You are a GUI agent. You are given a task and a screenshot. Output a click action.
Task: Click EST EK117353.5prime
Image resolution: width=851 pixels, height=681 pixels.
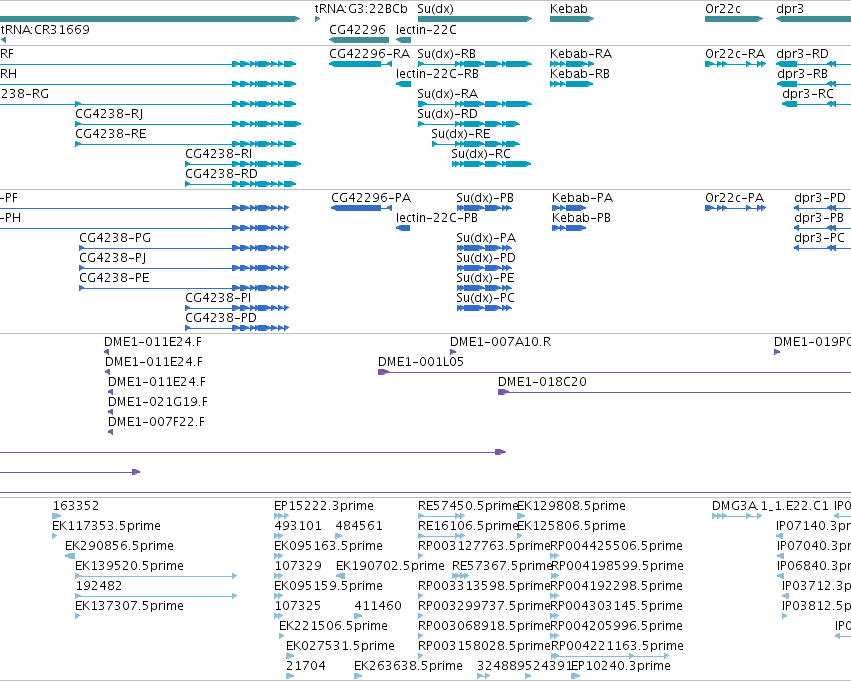106,526
